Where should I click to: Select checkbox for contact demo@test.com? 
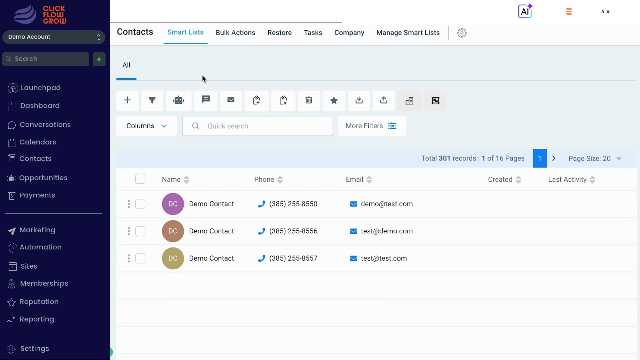tap(140, 204)
